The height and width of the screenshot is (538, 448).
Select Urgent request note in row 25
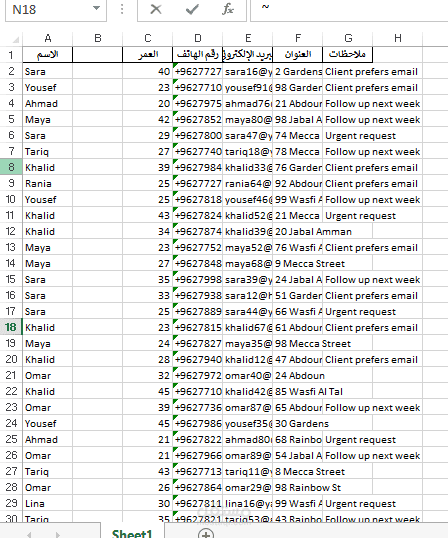pos(348,439)
